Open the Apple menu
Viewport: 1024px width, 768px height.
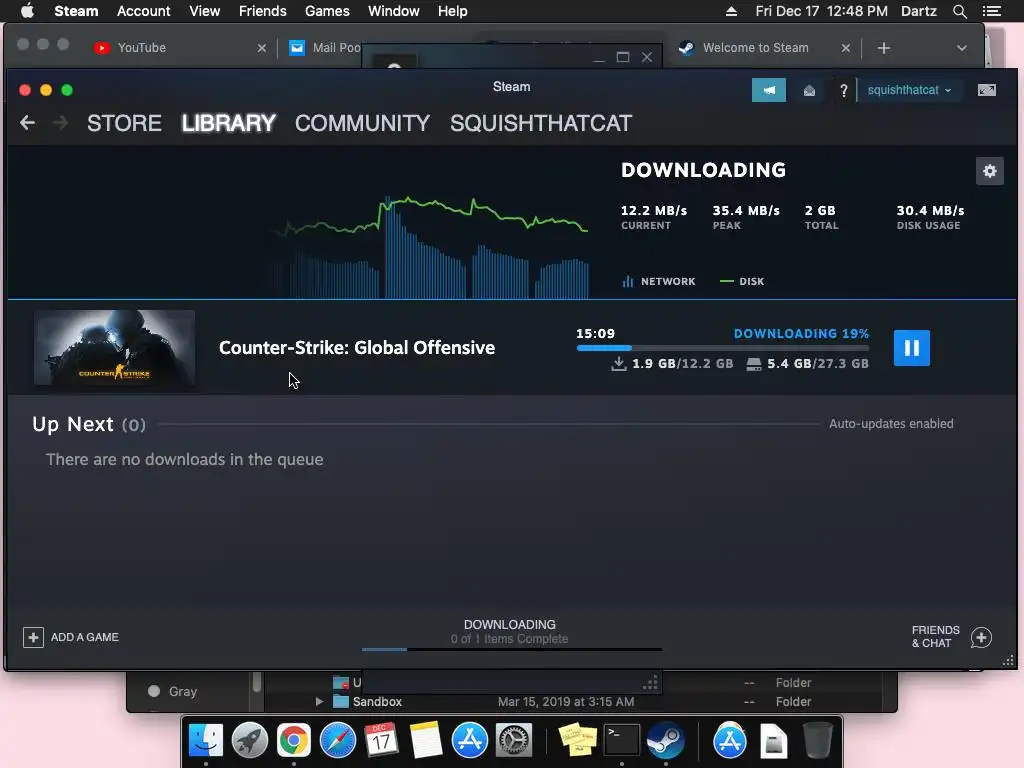27,11
